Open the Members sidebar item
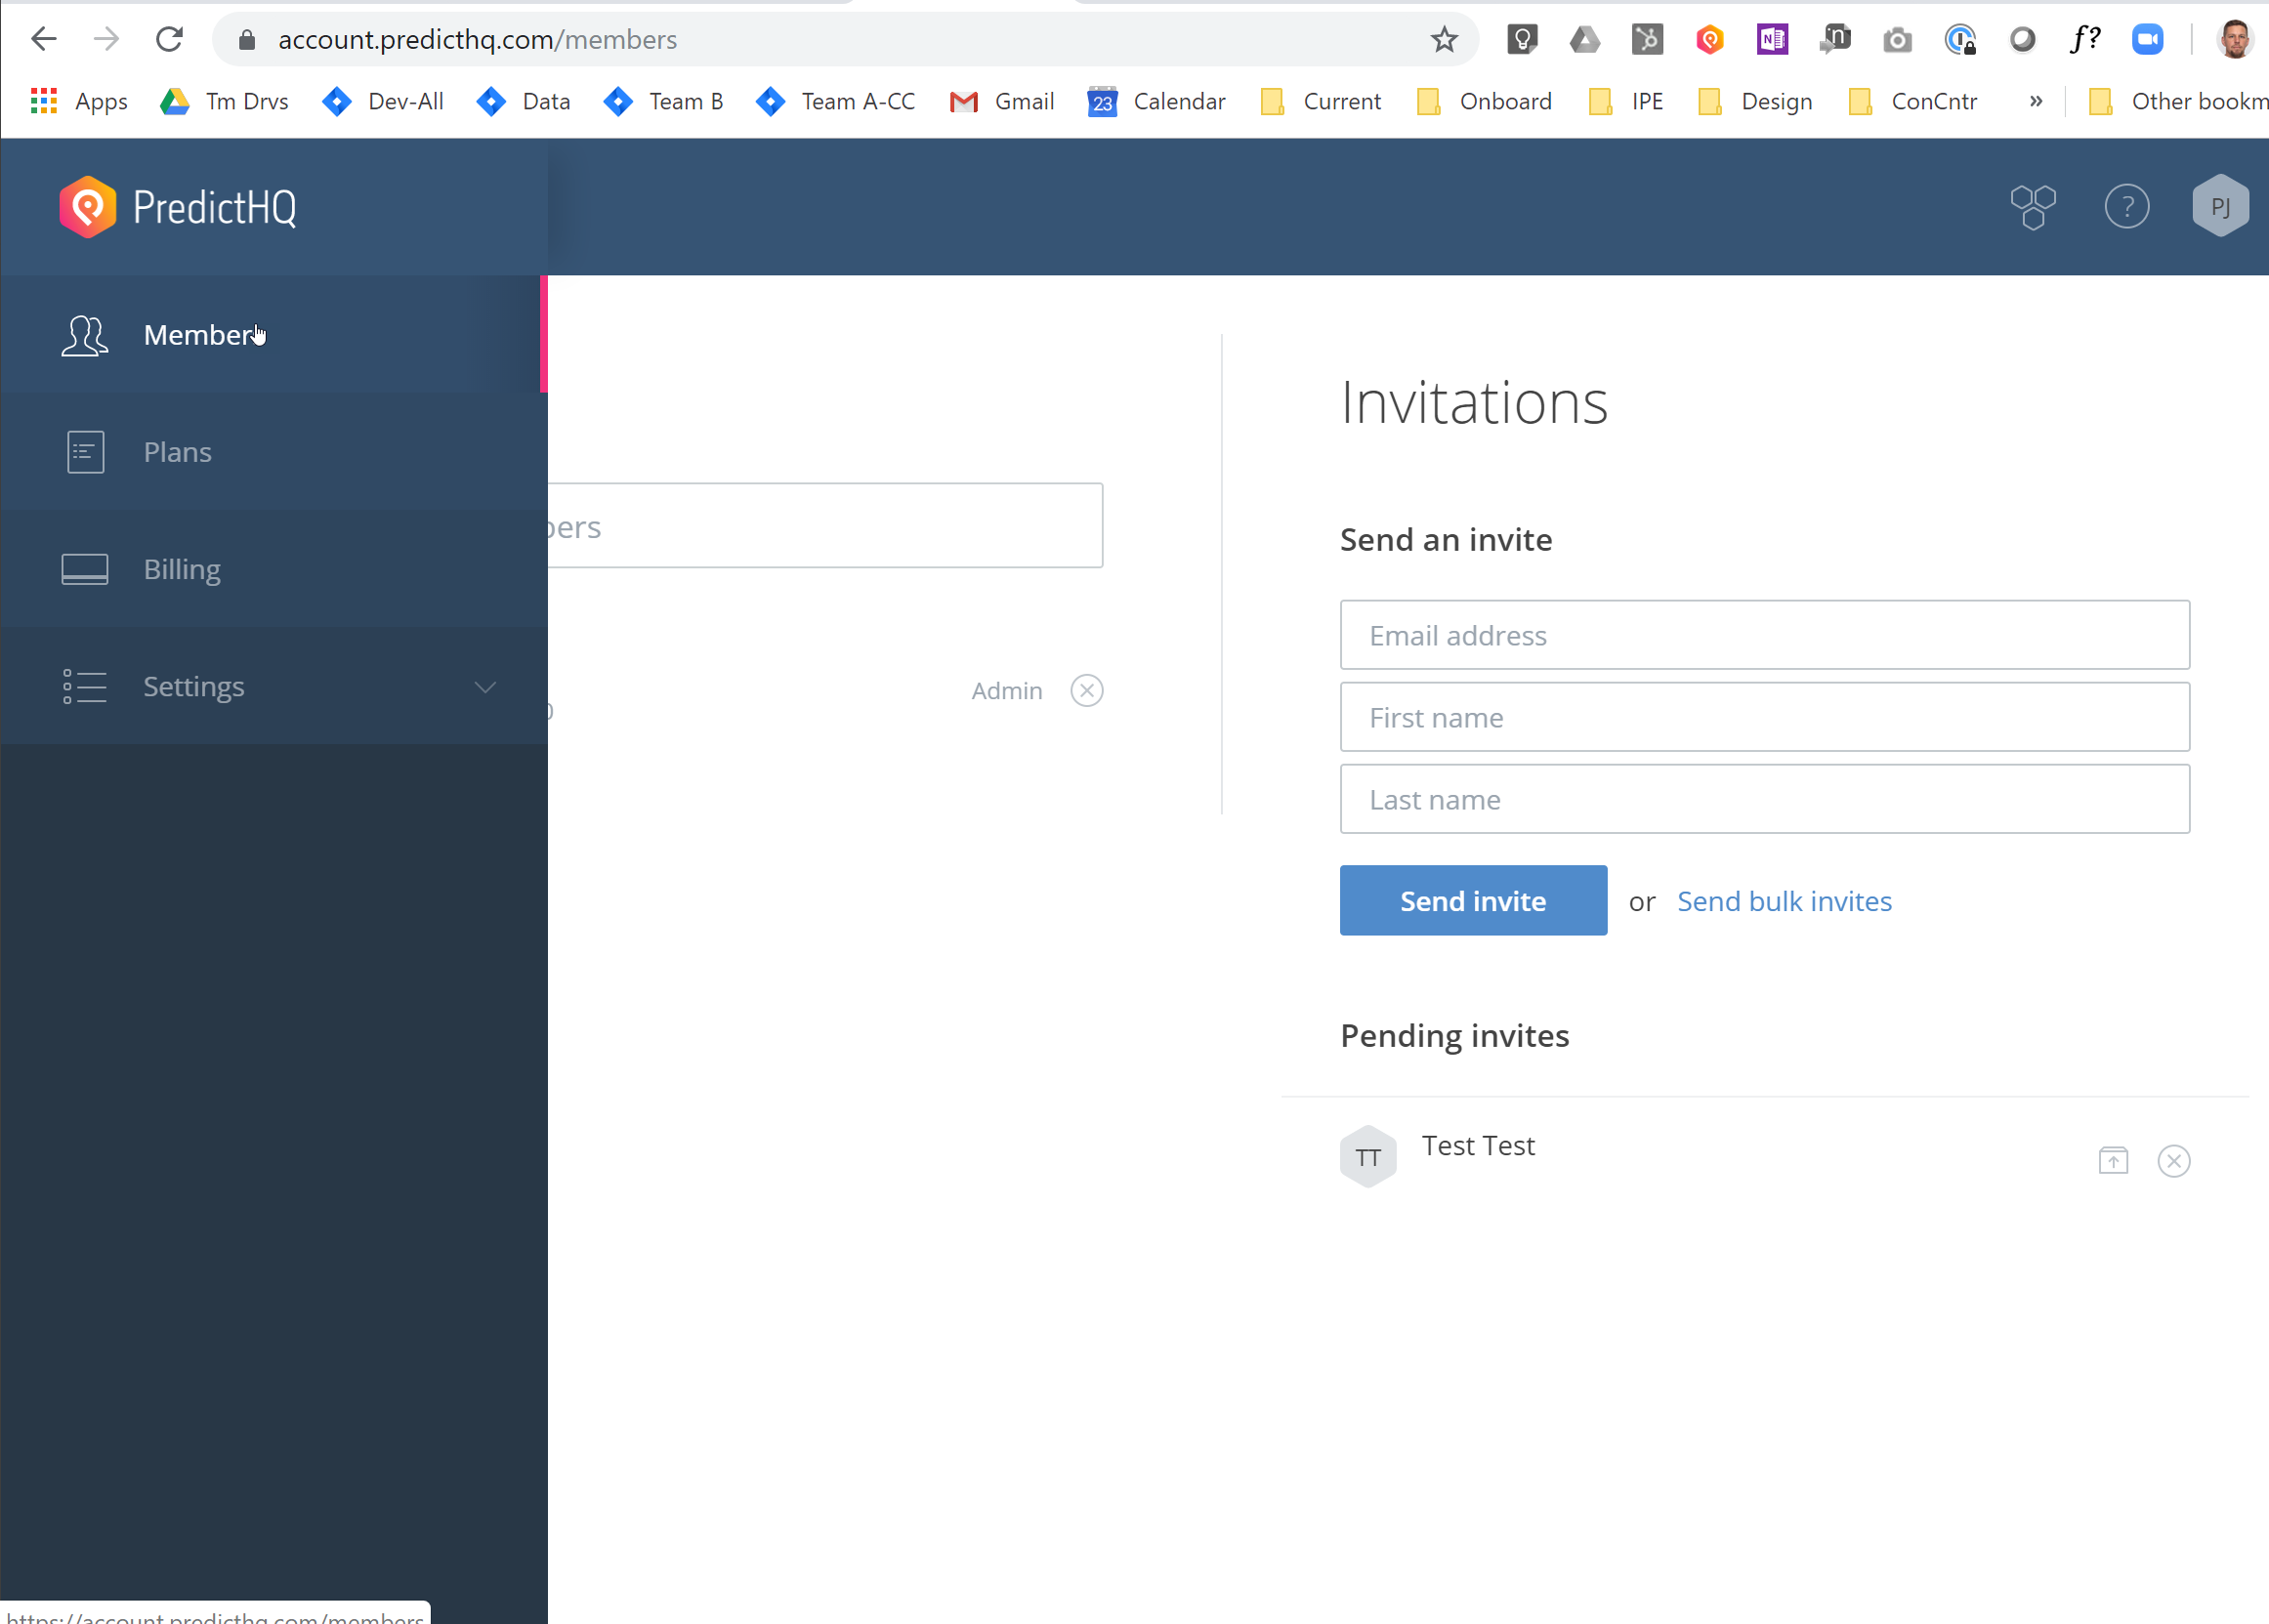 [x=274, y=334]
